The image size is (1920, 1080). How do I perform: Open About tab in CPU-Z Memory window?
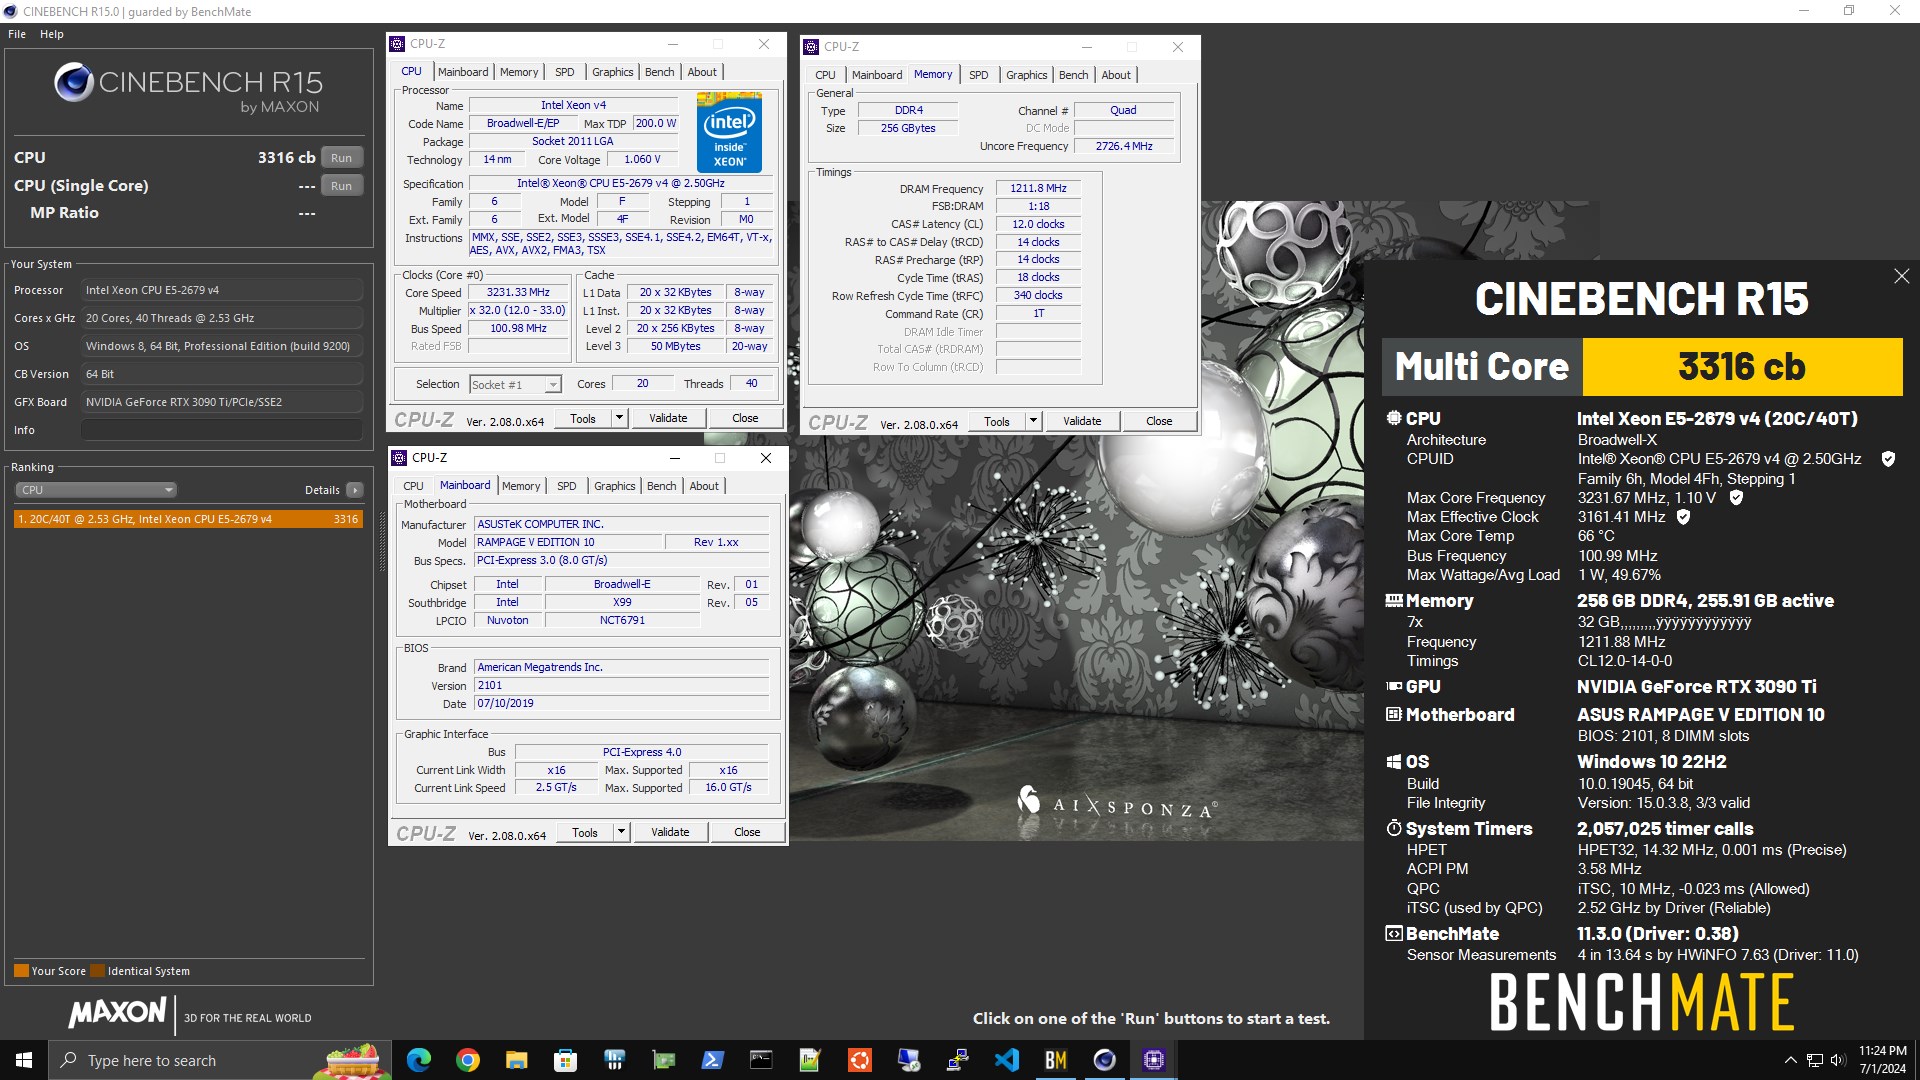pos(1116,75)
